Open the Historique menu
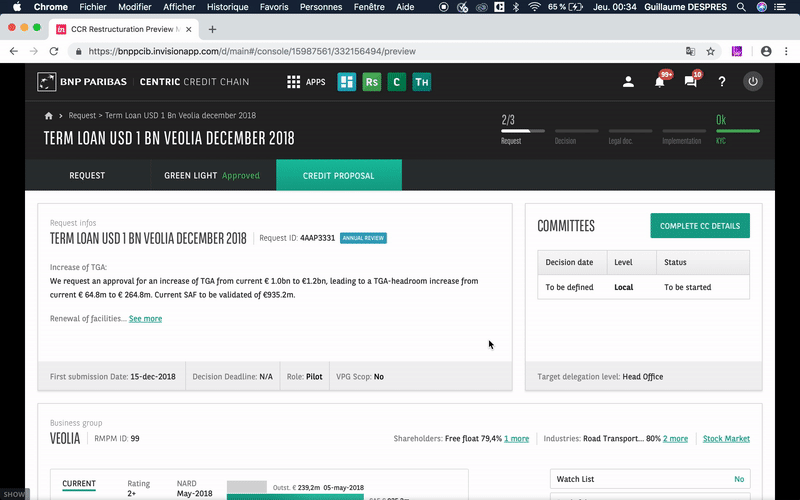Screen dimensions: 800x500 tap(228, 7)
